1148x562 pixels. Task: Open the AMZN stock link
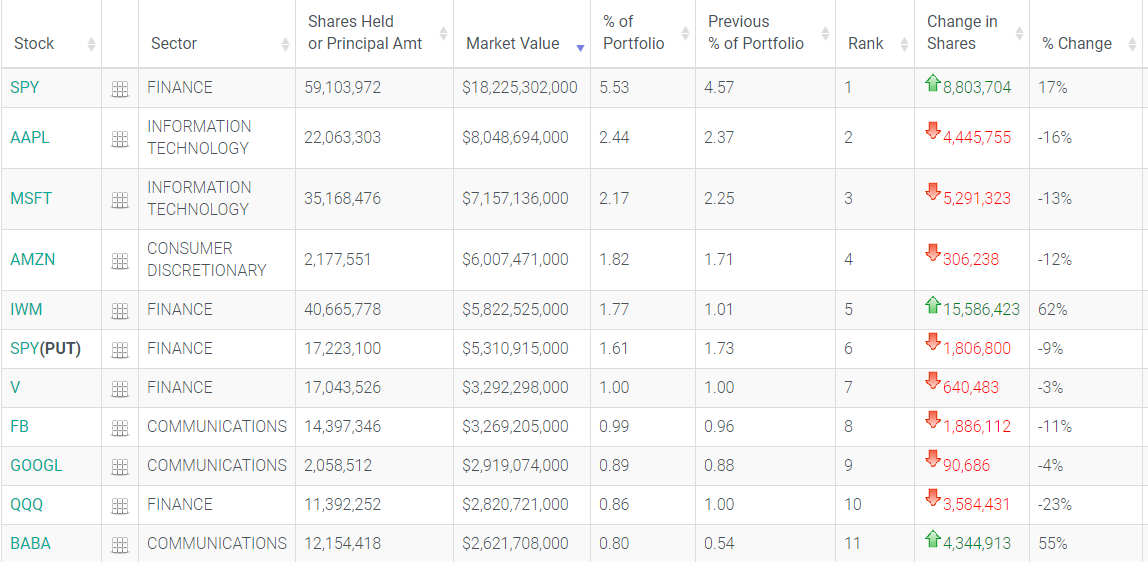point(33,259)
